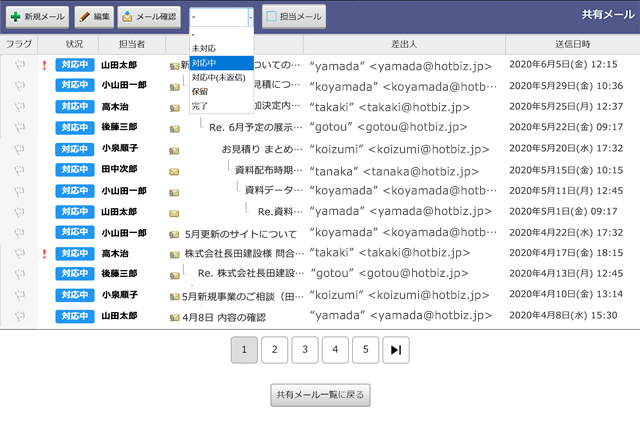
Task: Go to page 1
Action: coord(244,350)
